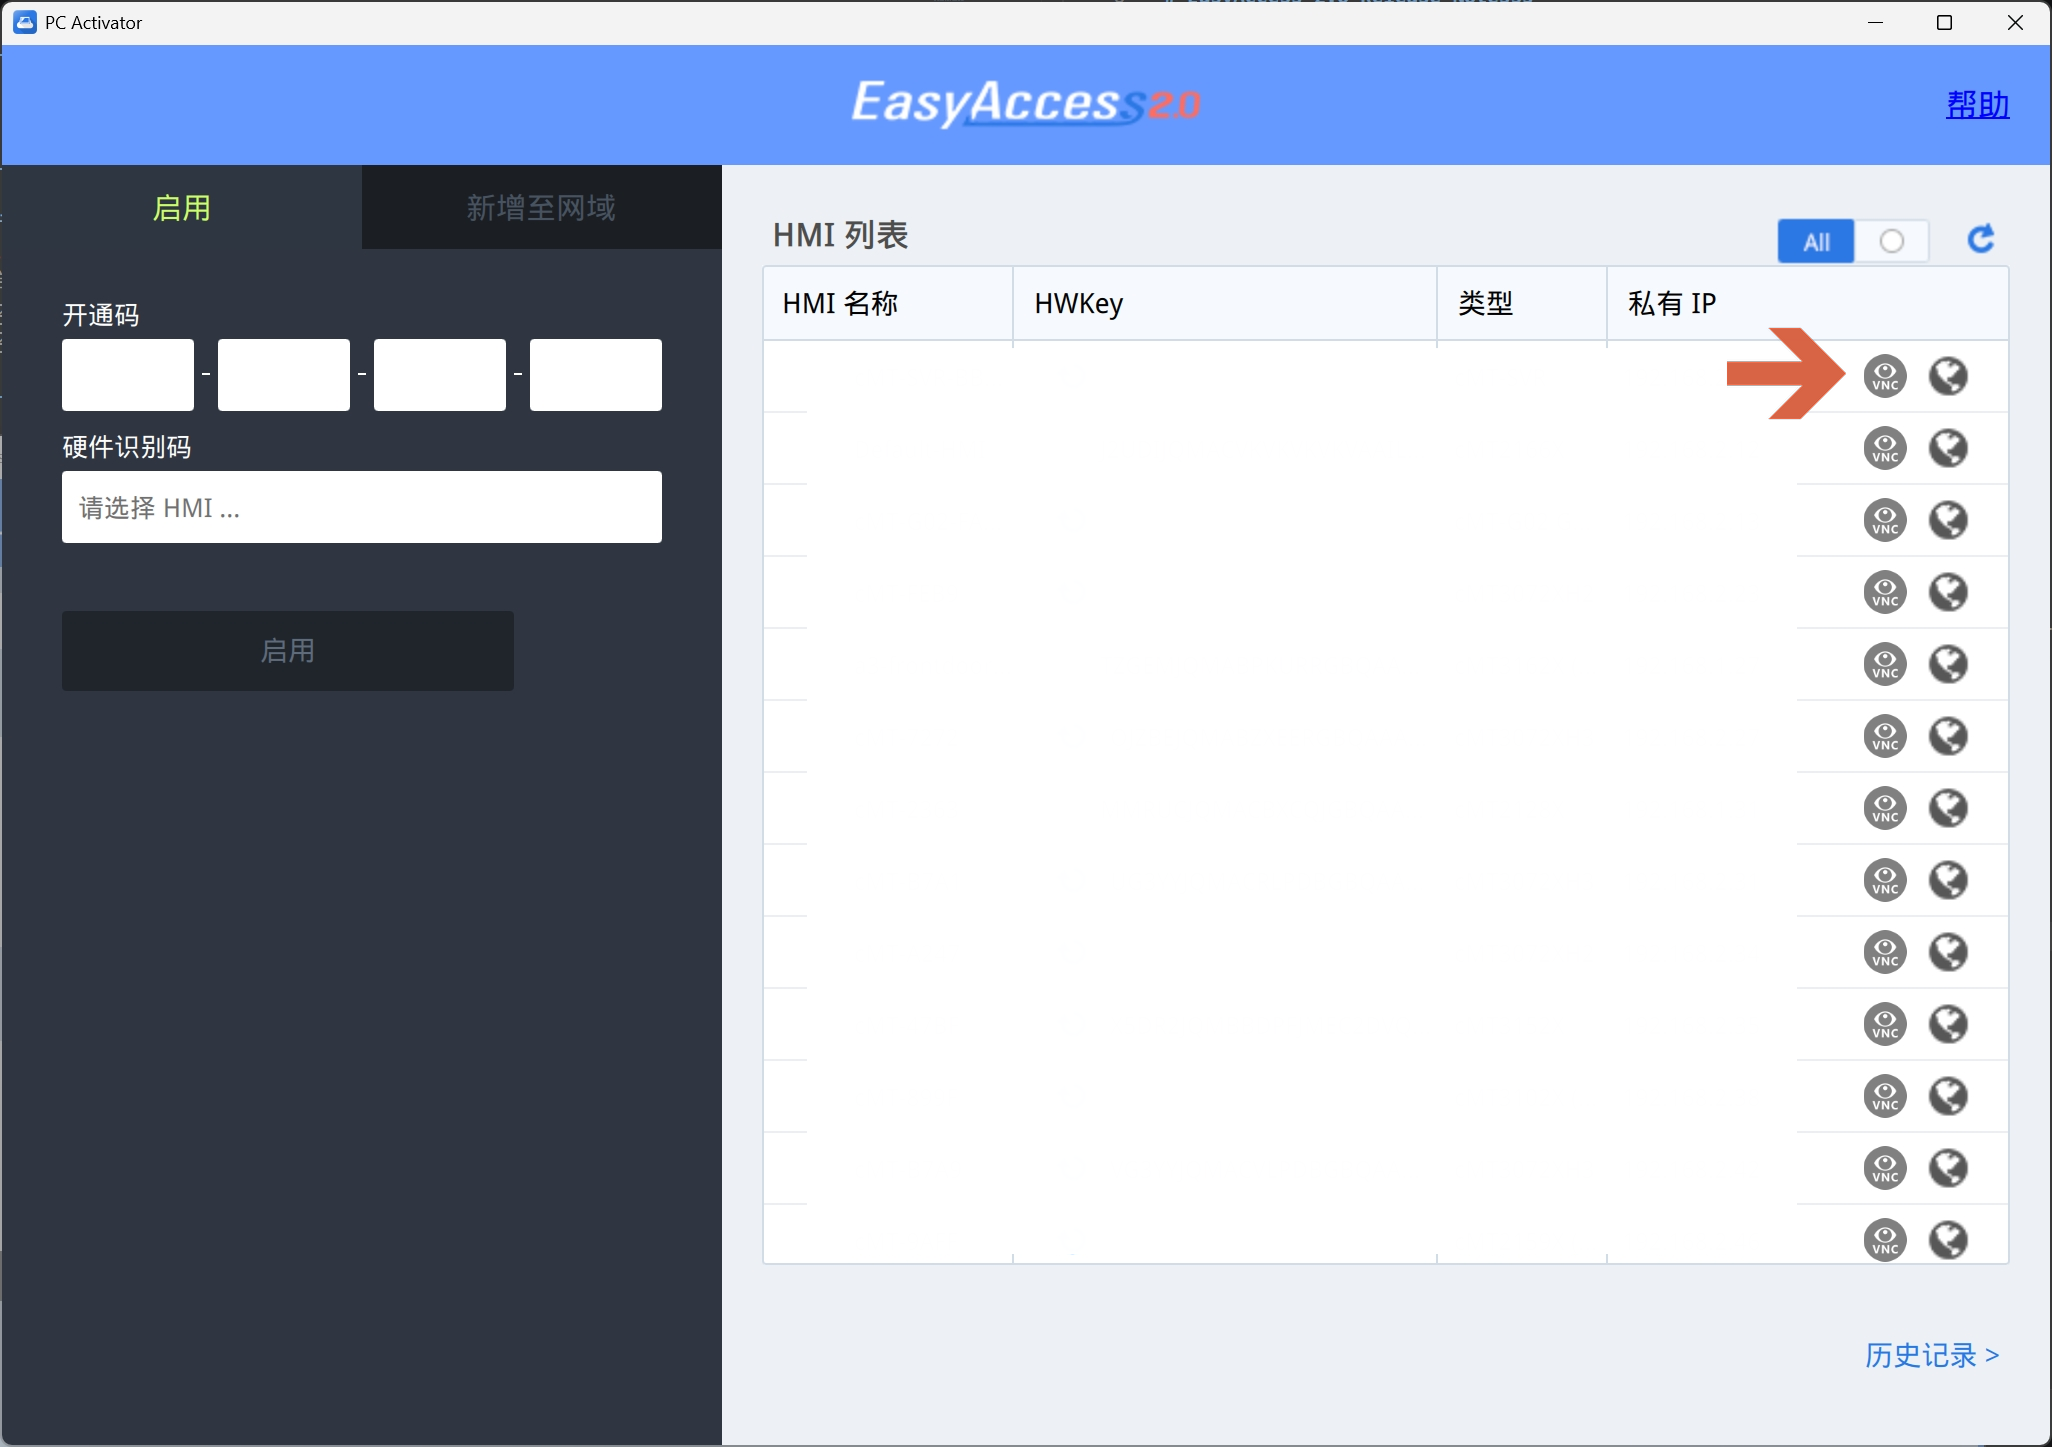Start VNC for the fourth HMI row
This screenshot has height=1447, width=2052.
(1885, 592)
